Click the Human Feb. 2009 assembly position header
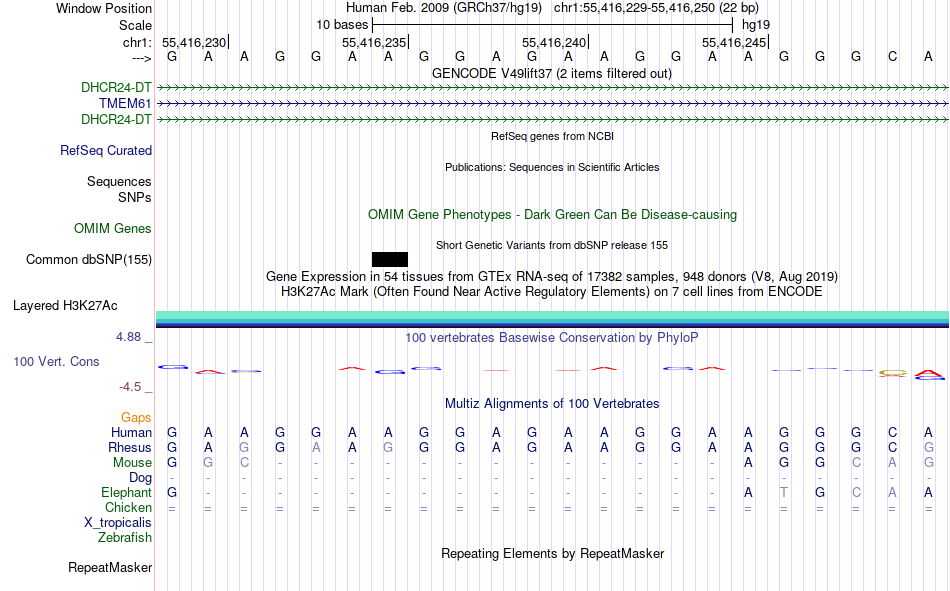 coord(552,8)
